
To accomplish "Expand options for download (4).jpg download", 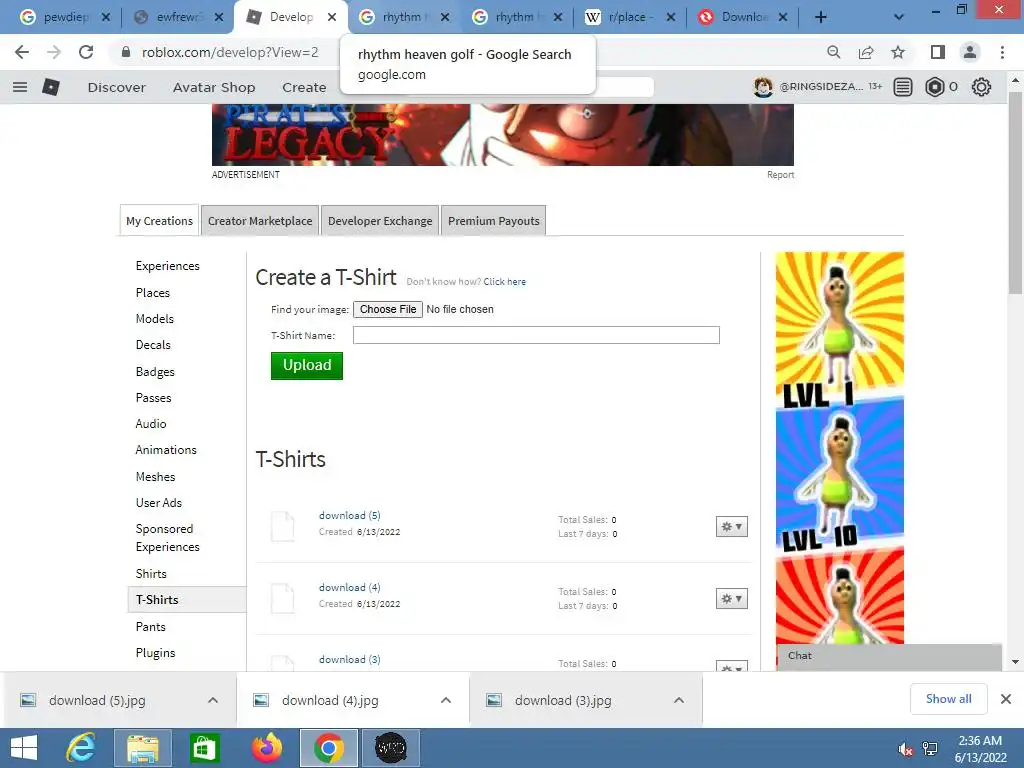I will (446, 700).
